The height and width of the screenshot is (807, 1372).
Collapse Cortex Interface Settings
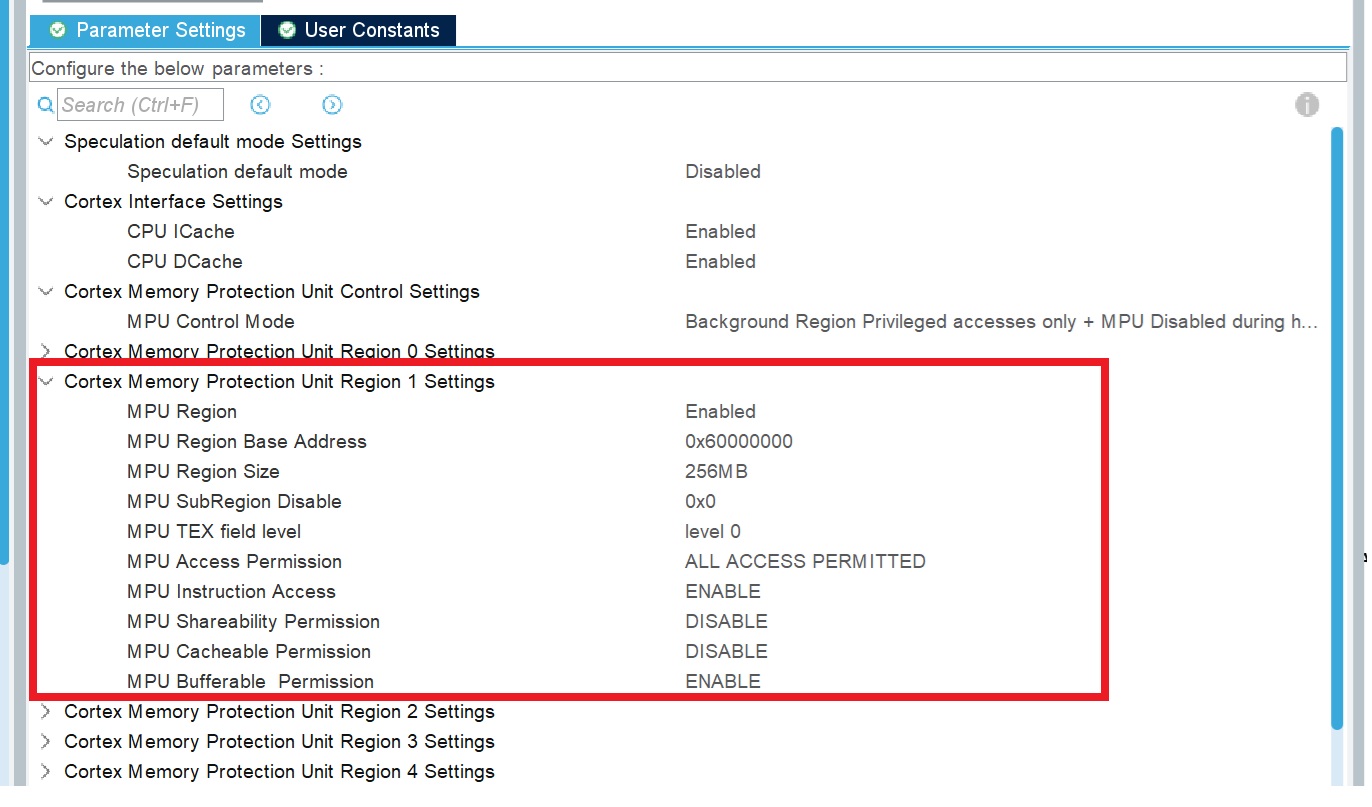coord(45,201)
